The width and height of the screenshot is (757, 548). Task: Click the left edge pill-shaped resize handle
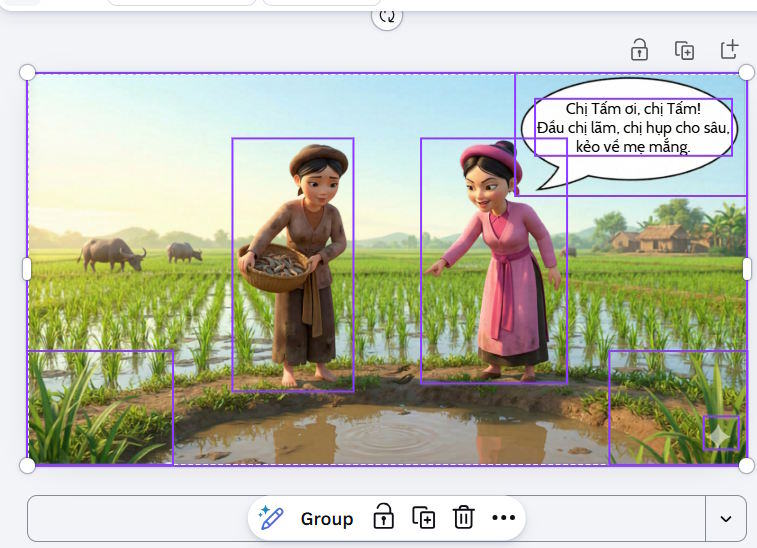(27, 269)
